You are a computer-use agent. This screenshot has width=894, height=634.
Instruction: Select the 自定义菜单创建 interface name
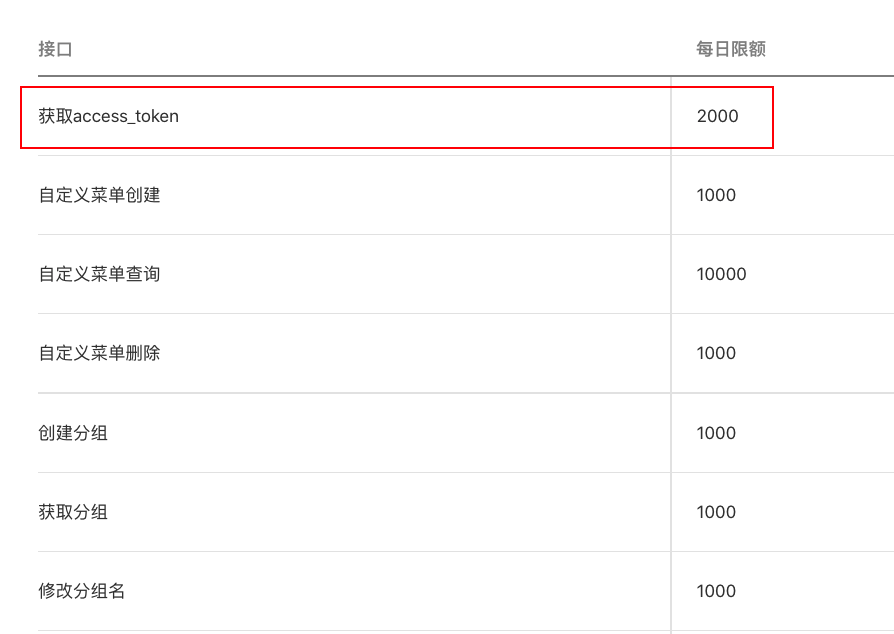pos(100,195)
